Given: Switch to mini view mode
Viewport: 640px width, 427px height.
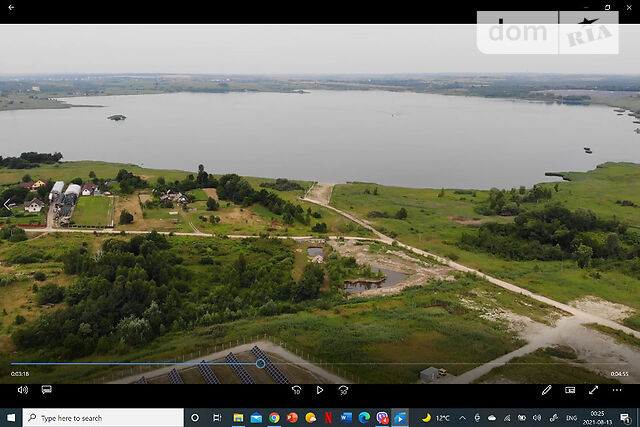Looking at the screenshot, I should click(570, 390).
